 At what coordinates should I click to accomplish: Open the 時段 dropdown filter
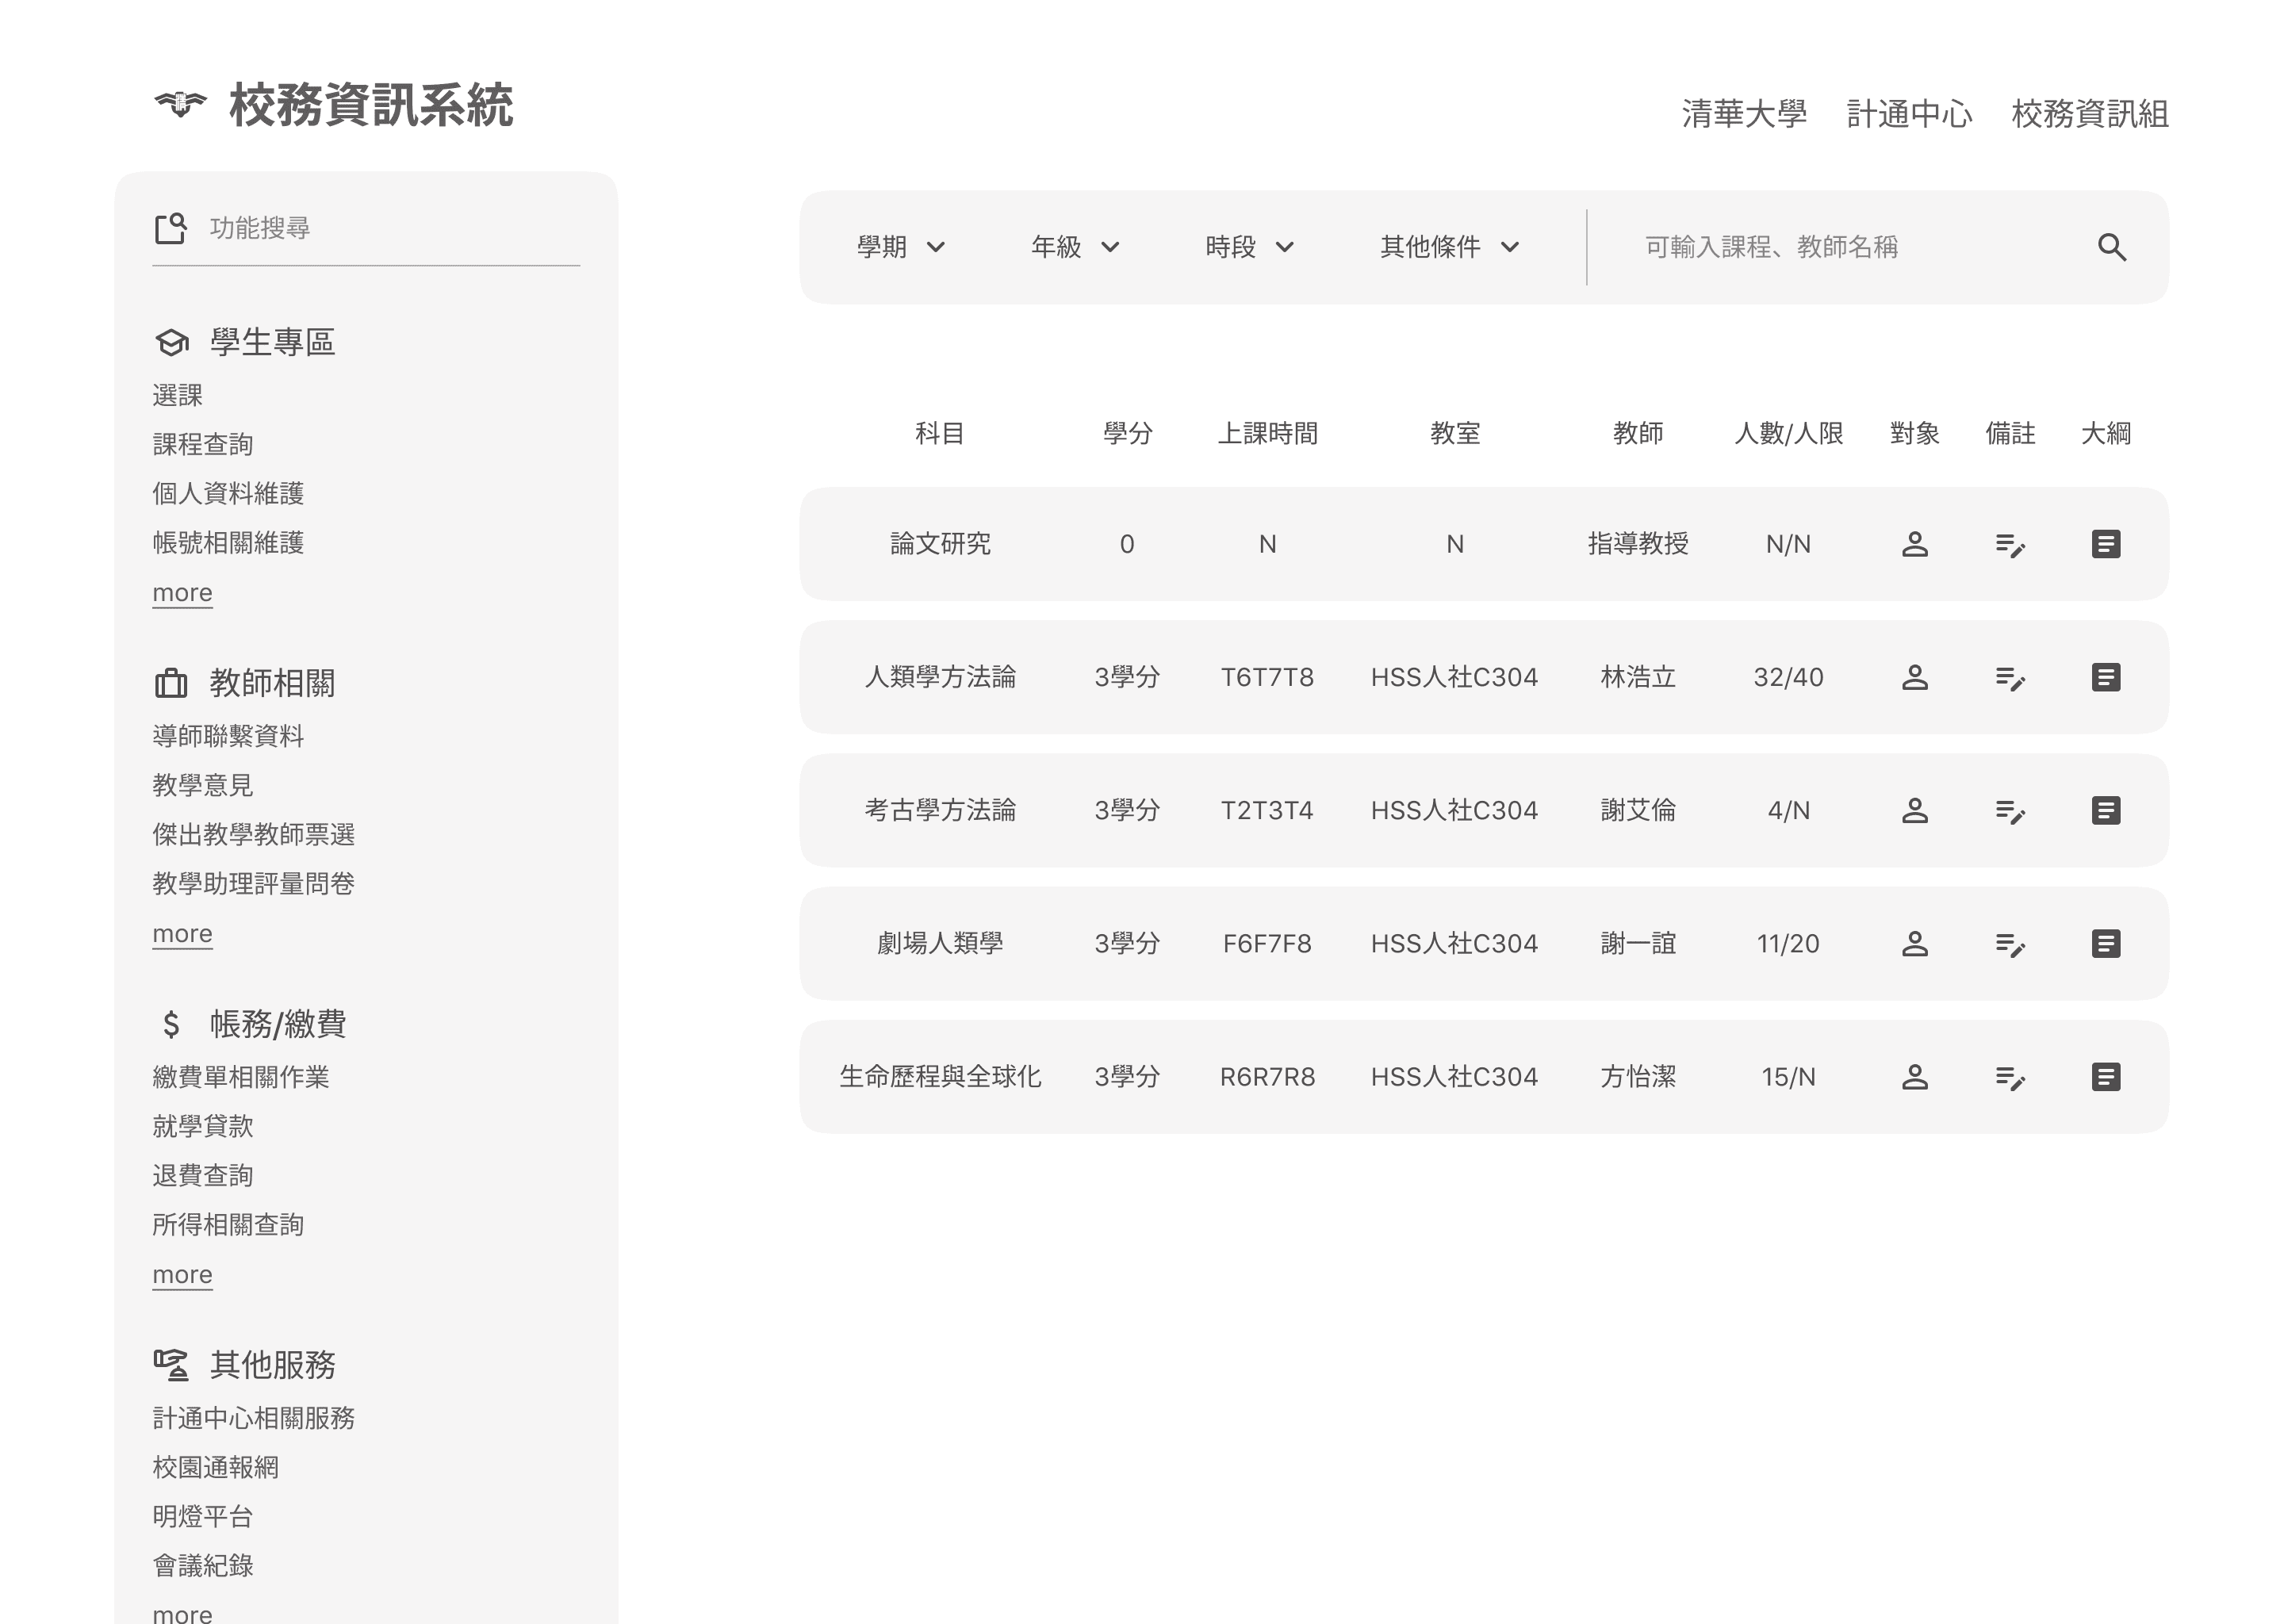click(1249, 247)
